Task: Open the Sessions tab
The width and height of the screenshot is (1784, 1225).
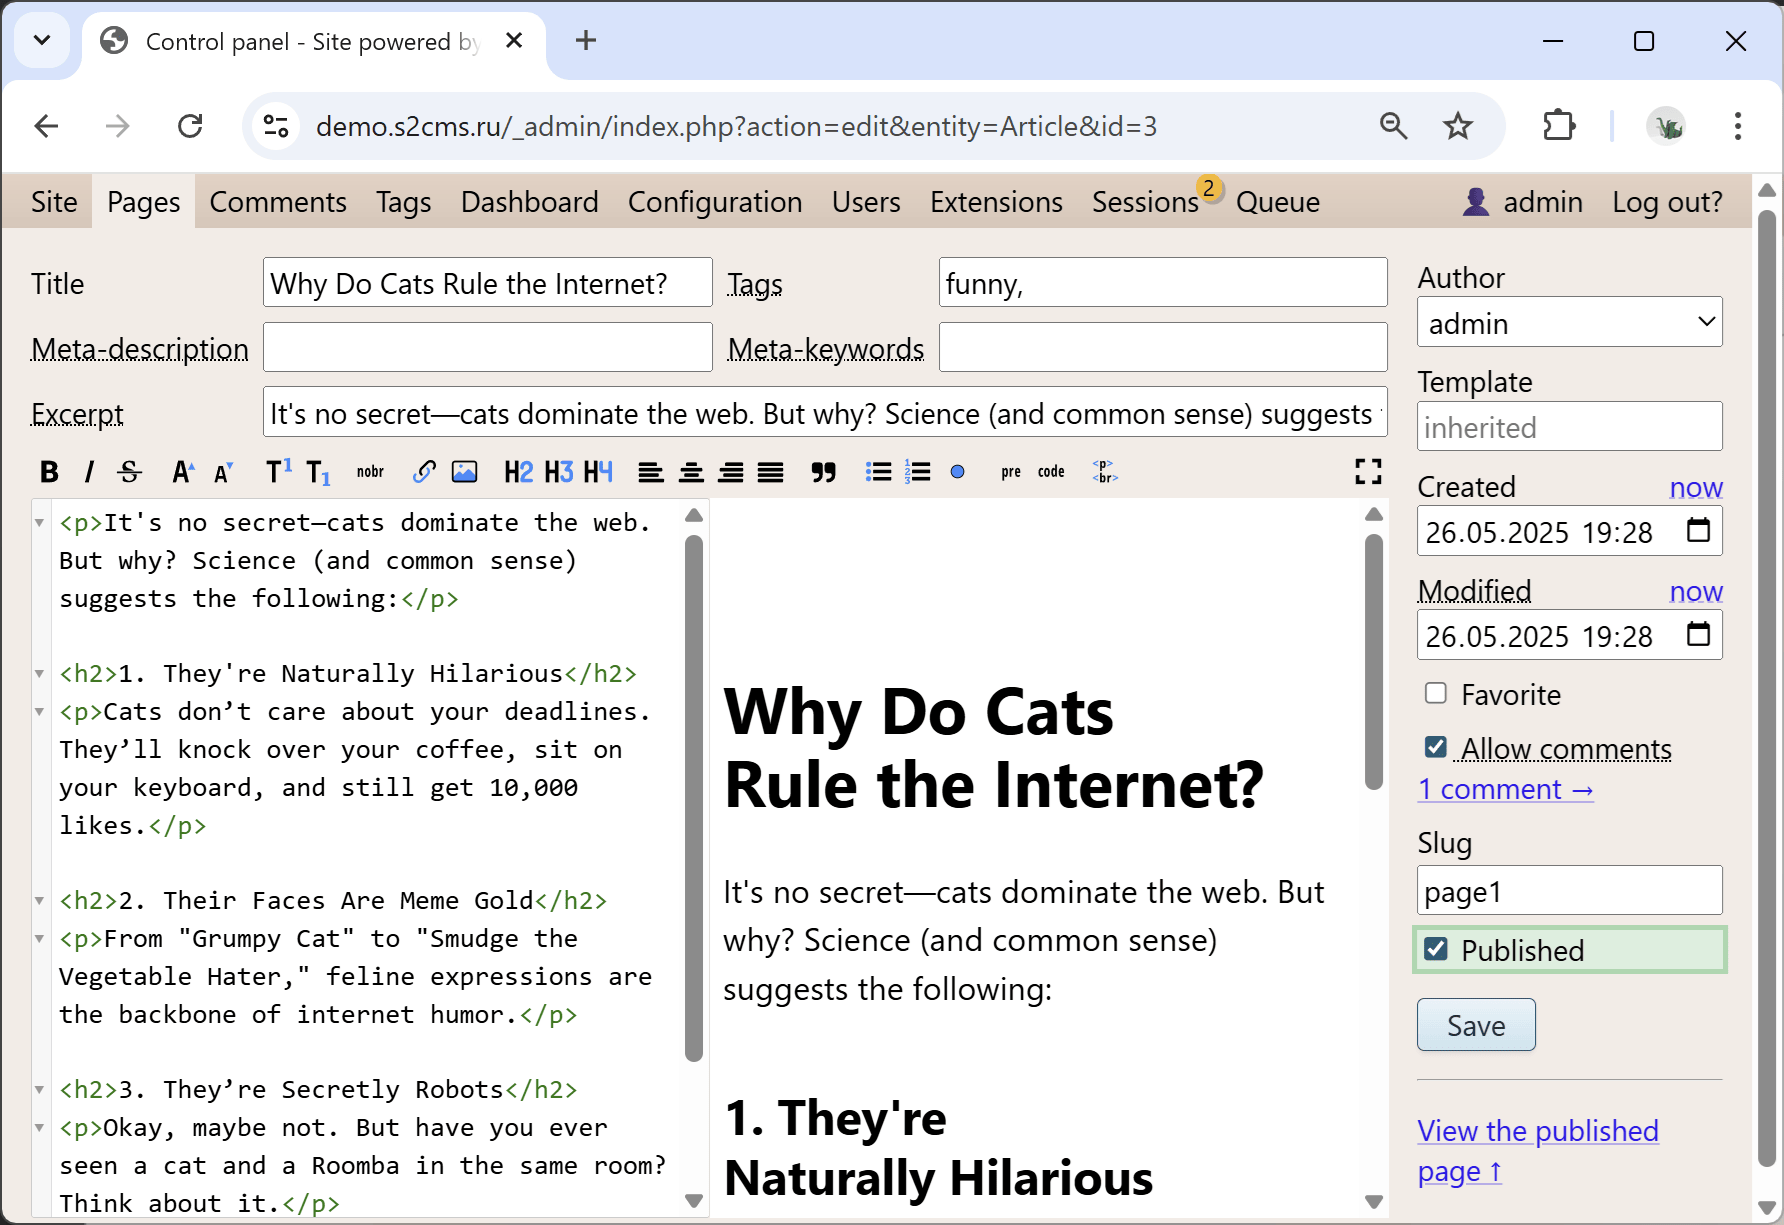Action: click(1145, 202)
